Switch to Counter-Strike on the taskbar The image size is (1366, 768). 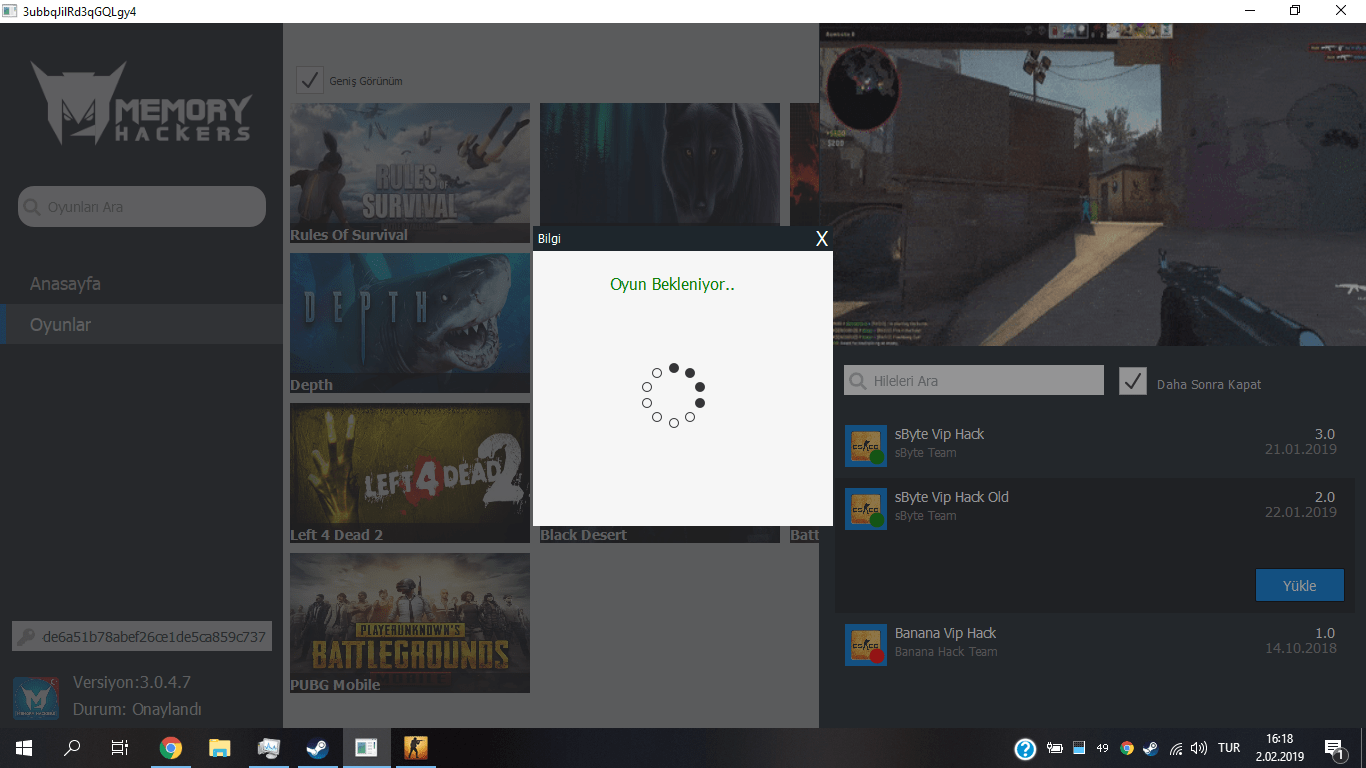414,748
